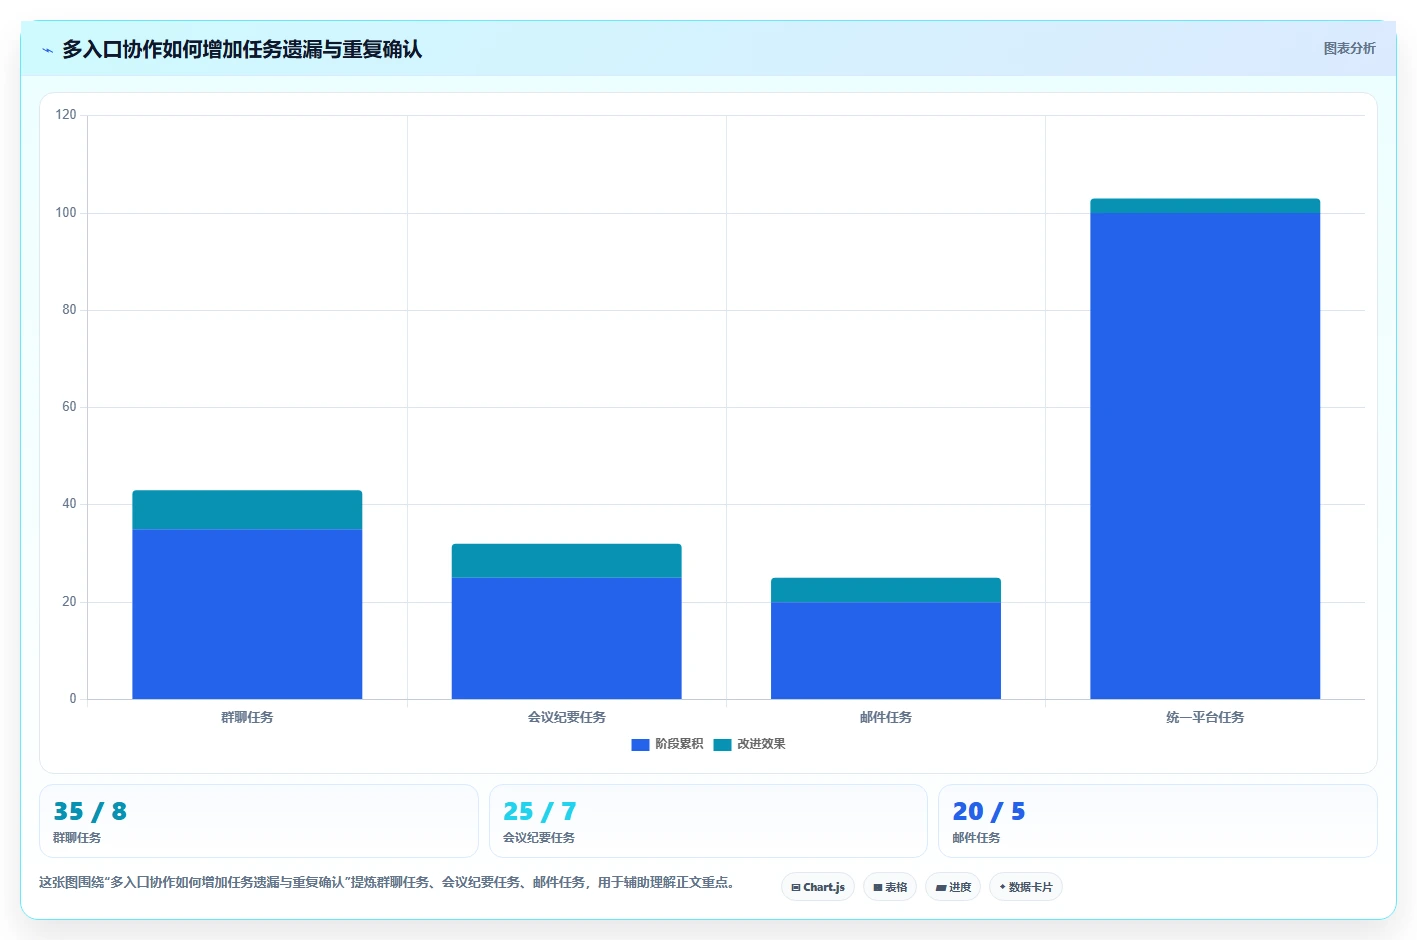Click the chart description sentence starting 这张图围绕
This screenshot has height=940, width=1417.
pyautogui.click(x=389, y=882)
